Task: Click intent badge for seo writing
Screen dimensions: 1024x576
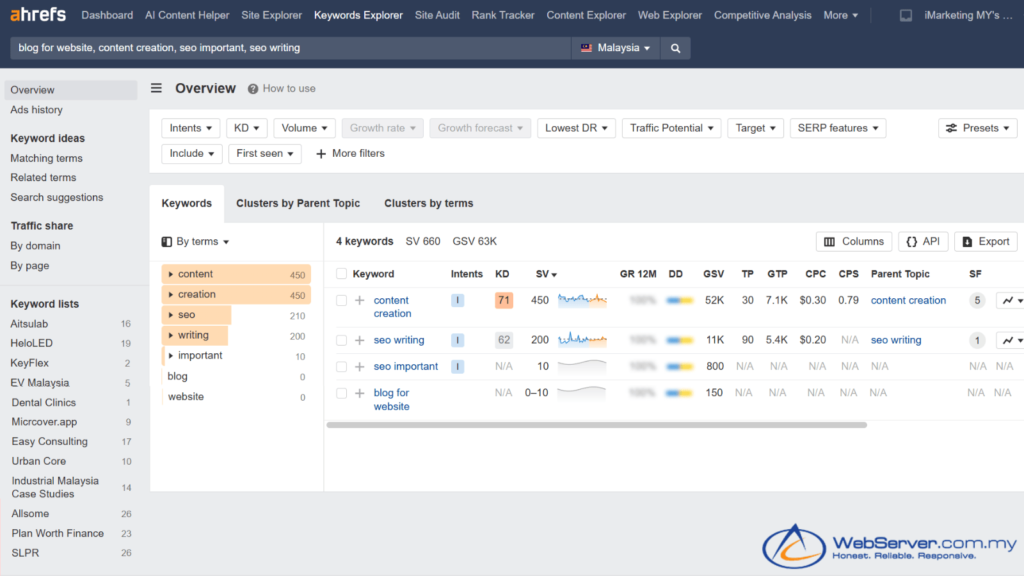Action: point(457,340)
